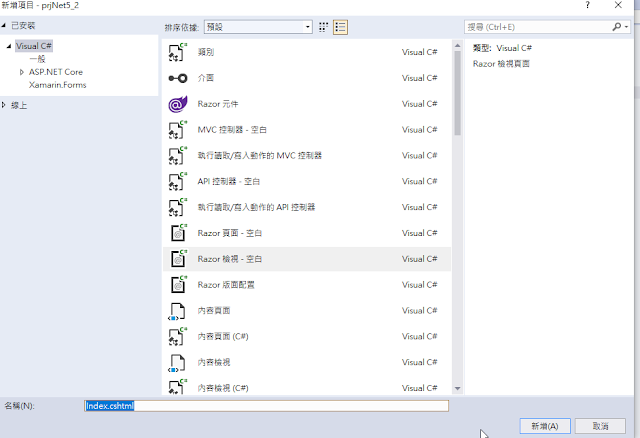
Task: Expand the ASP.NET Core node arrow
Action: point(22,72)
